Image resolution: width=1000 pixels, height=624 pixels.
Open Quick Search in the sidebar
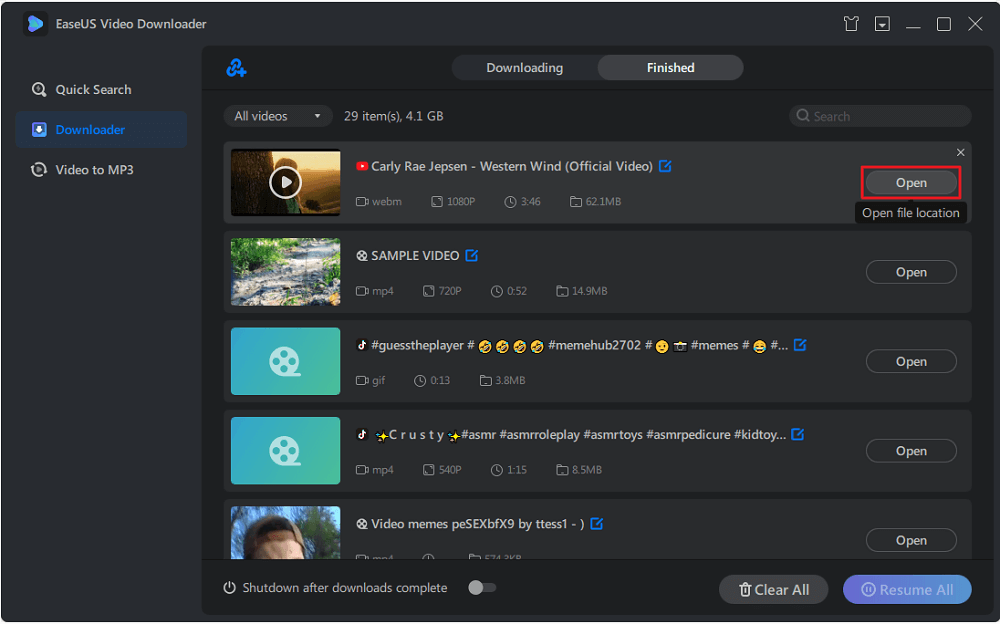click(93, 90)
